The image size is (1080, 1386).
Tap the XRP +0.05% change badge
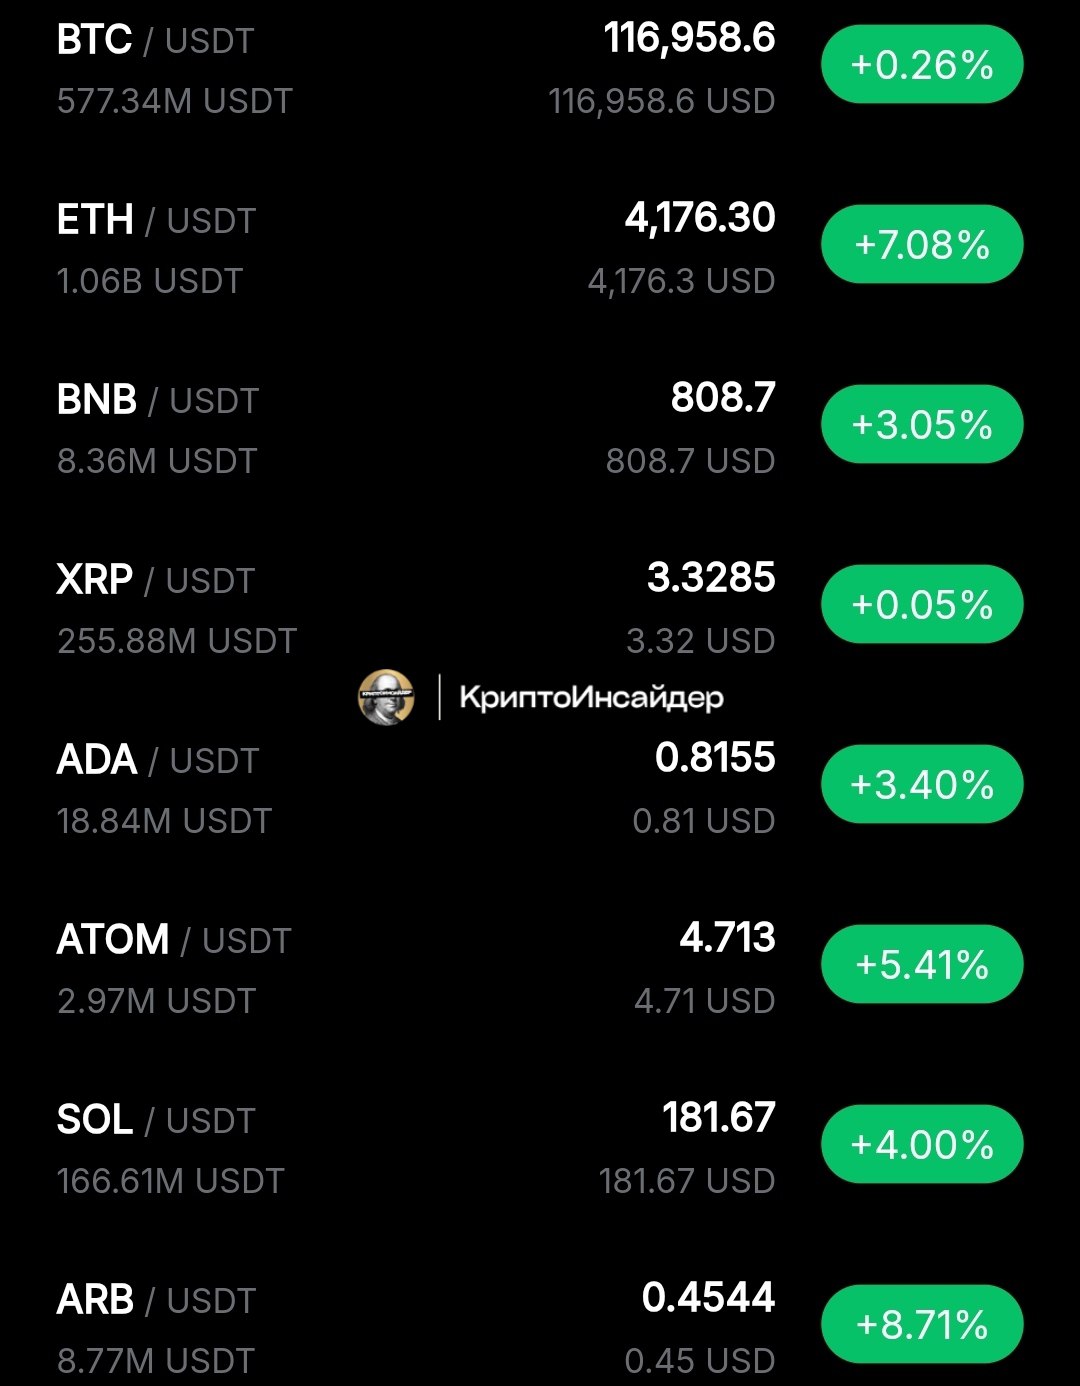[x=922, y=605]
